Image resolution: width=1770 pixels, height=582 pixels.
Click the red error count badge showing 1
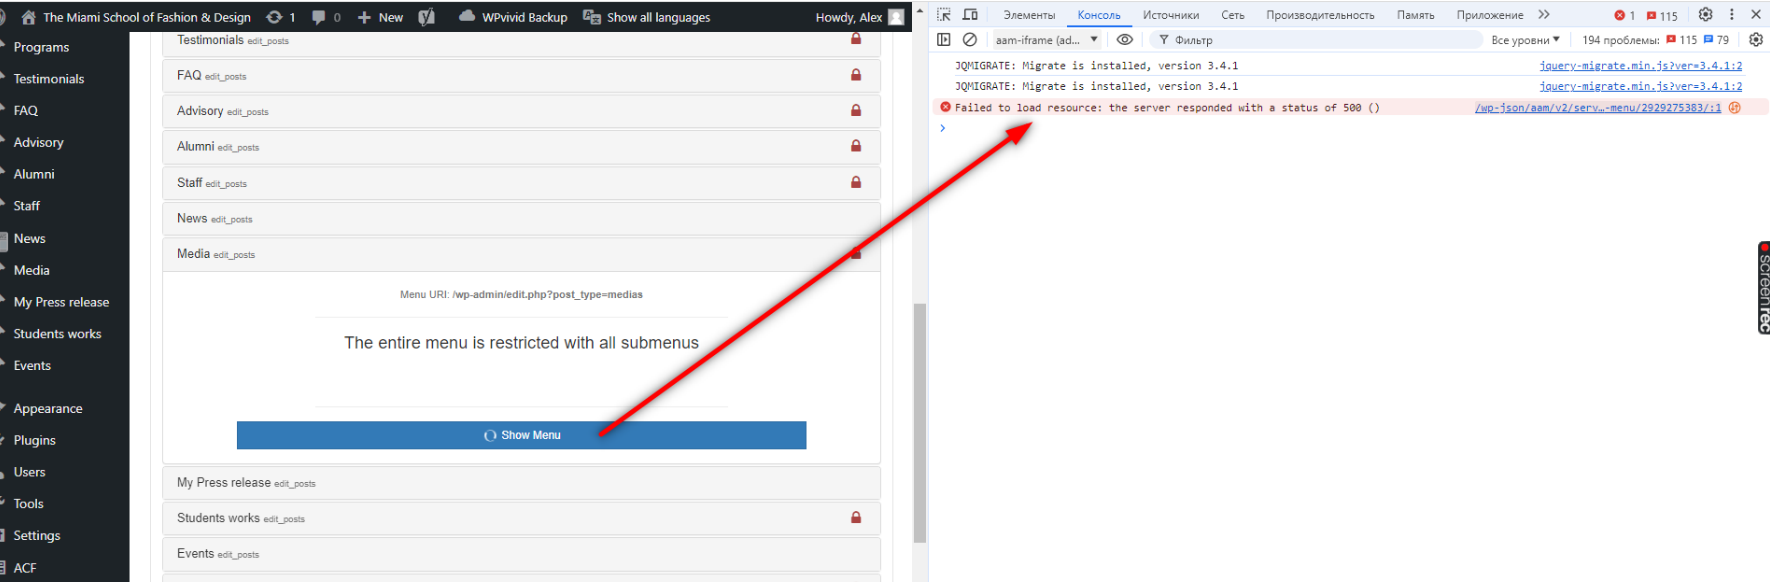[1625, 16]
